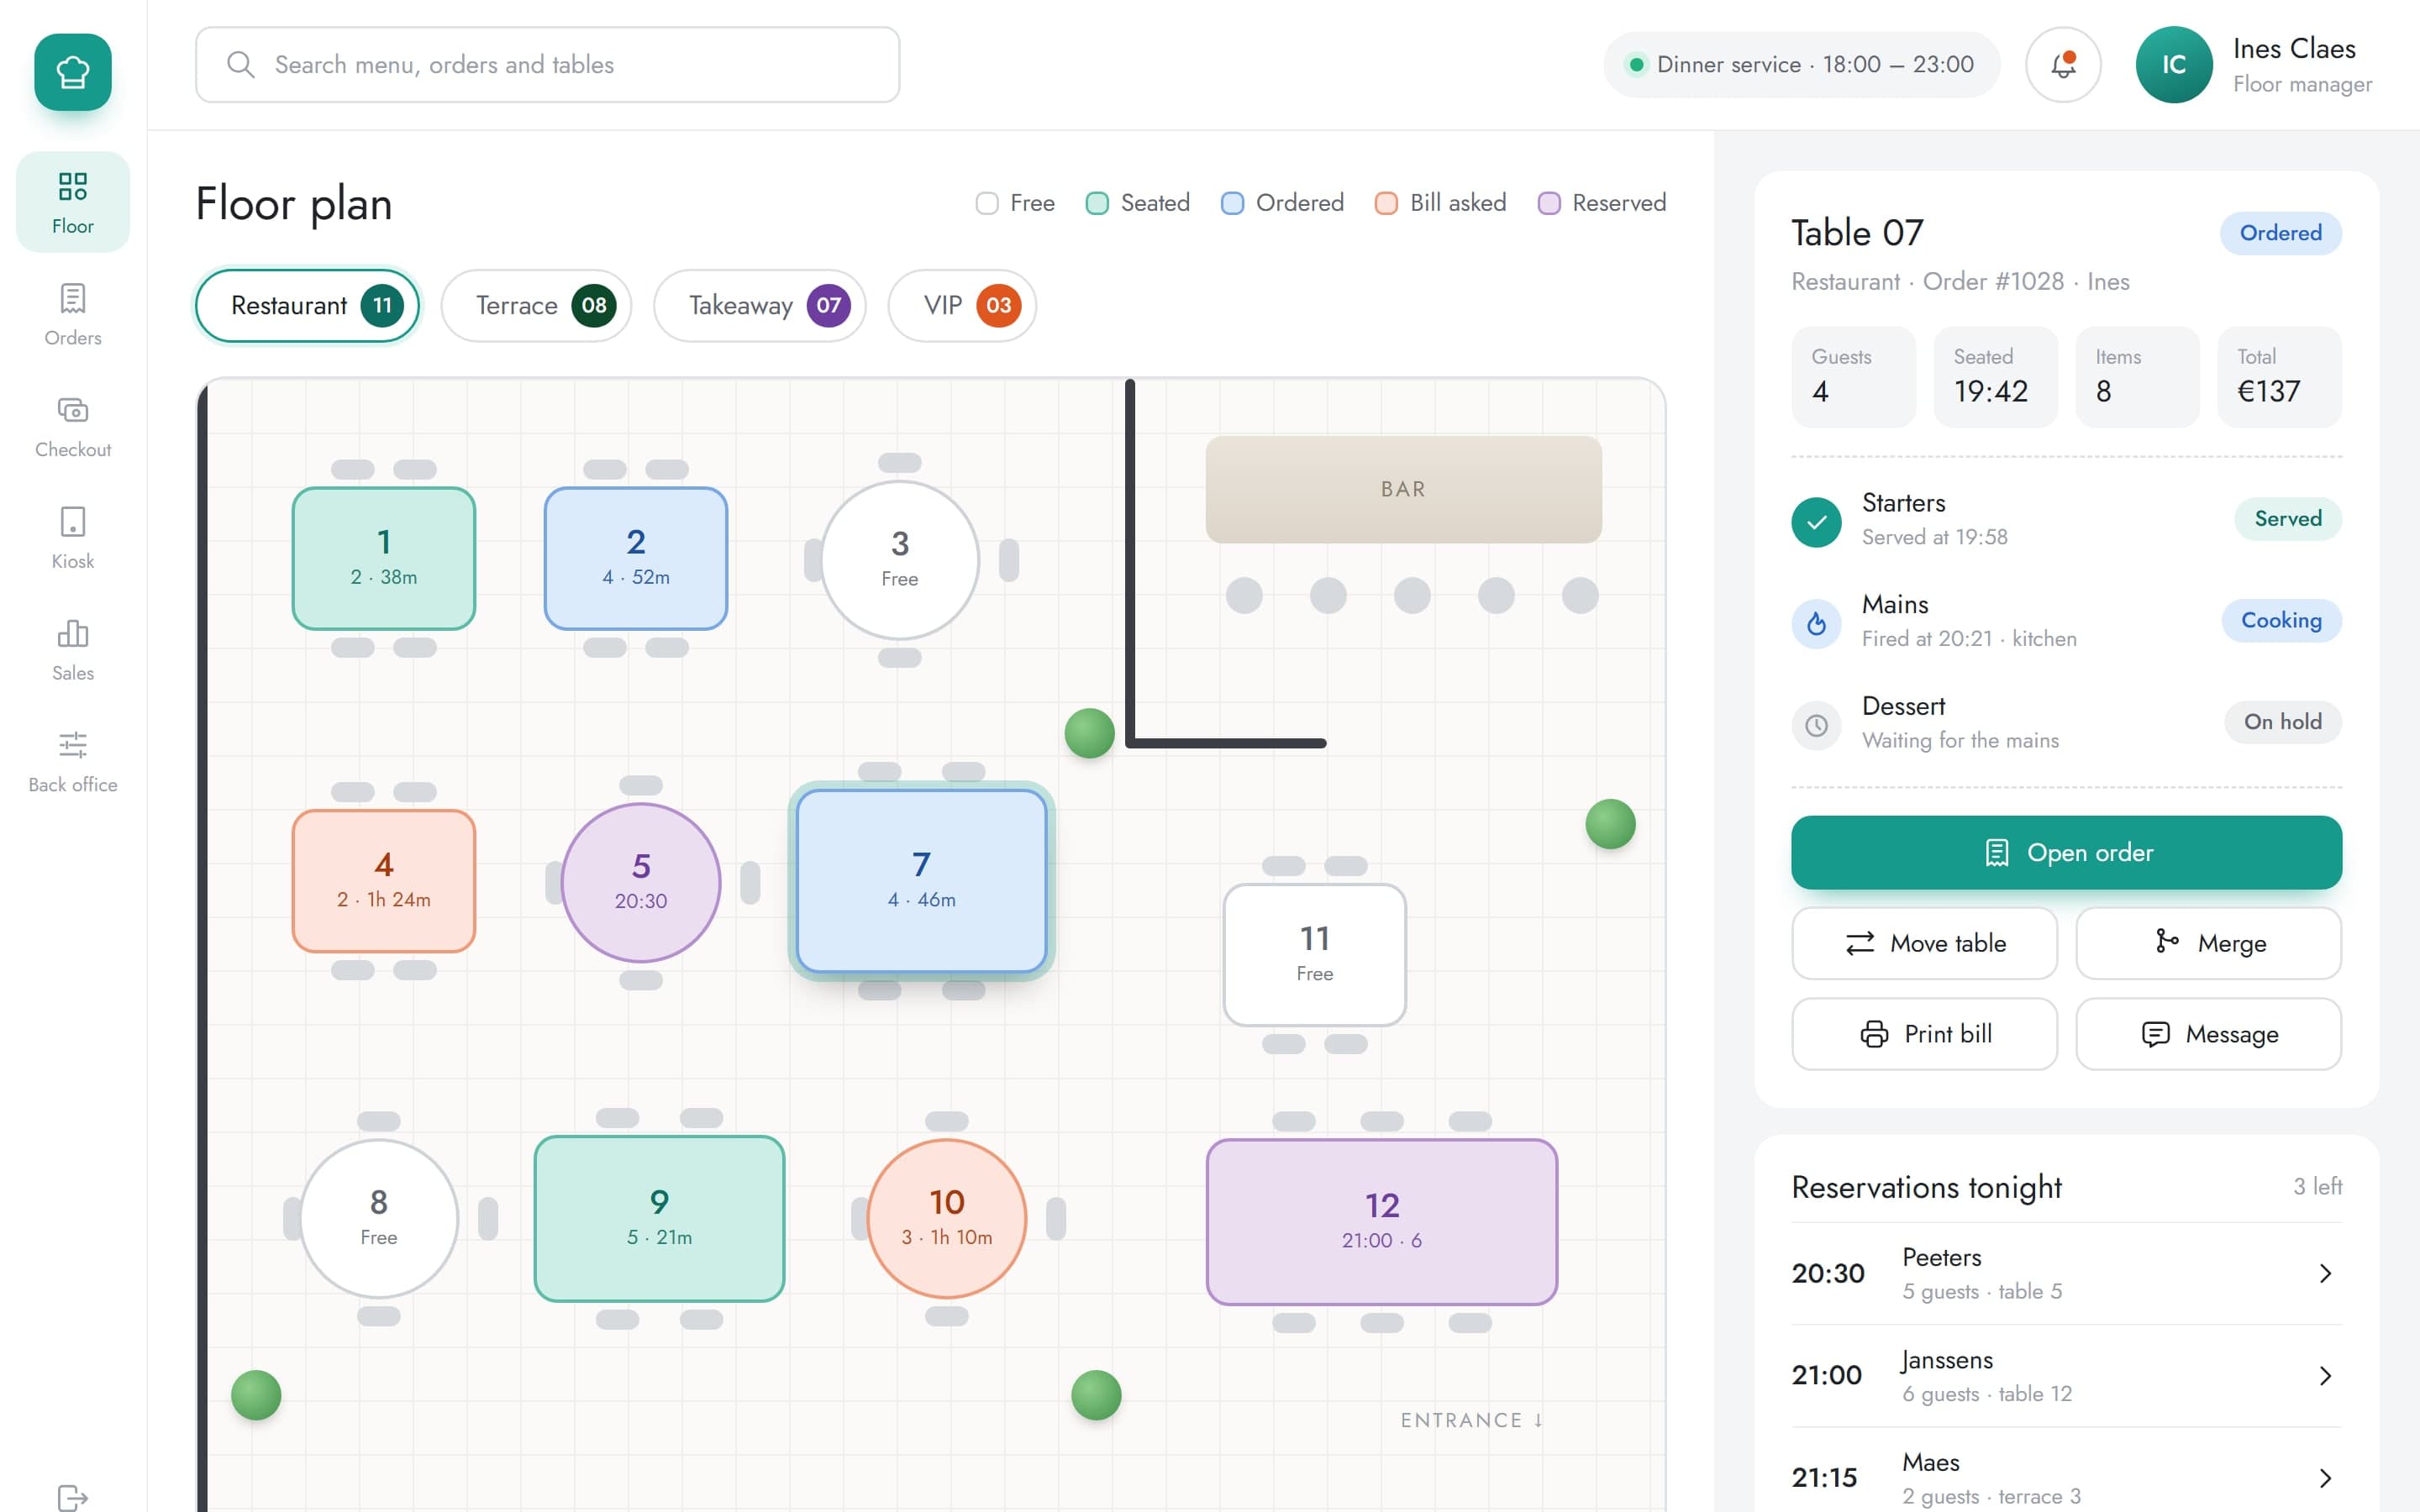The image size is (2420, 1512).
Task: Expand the Janssens 21:00 reservation
Action: [x=2066, y=1376]
